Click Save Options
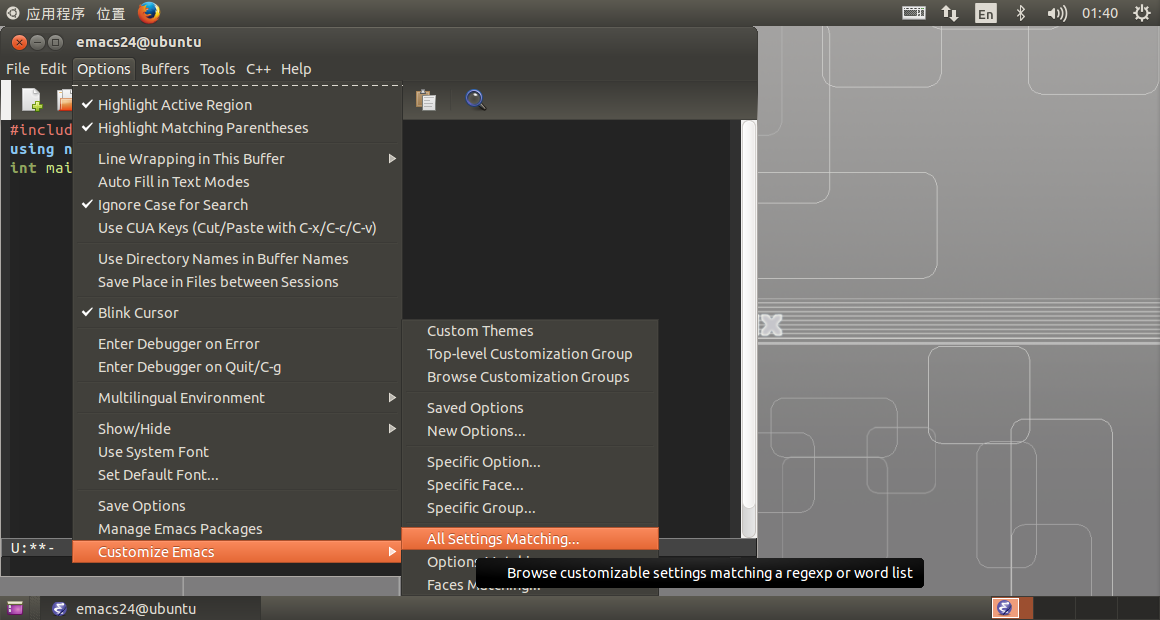 tap(237, 506)
